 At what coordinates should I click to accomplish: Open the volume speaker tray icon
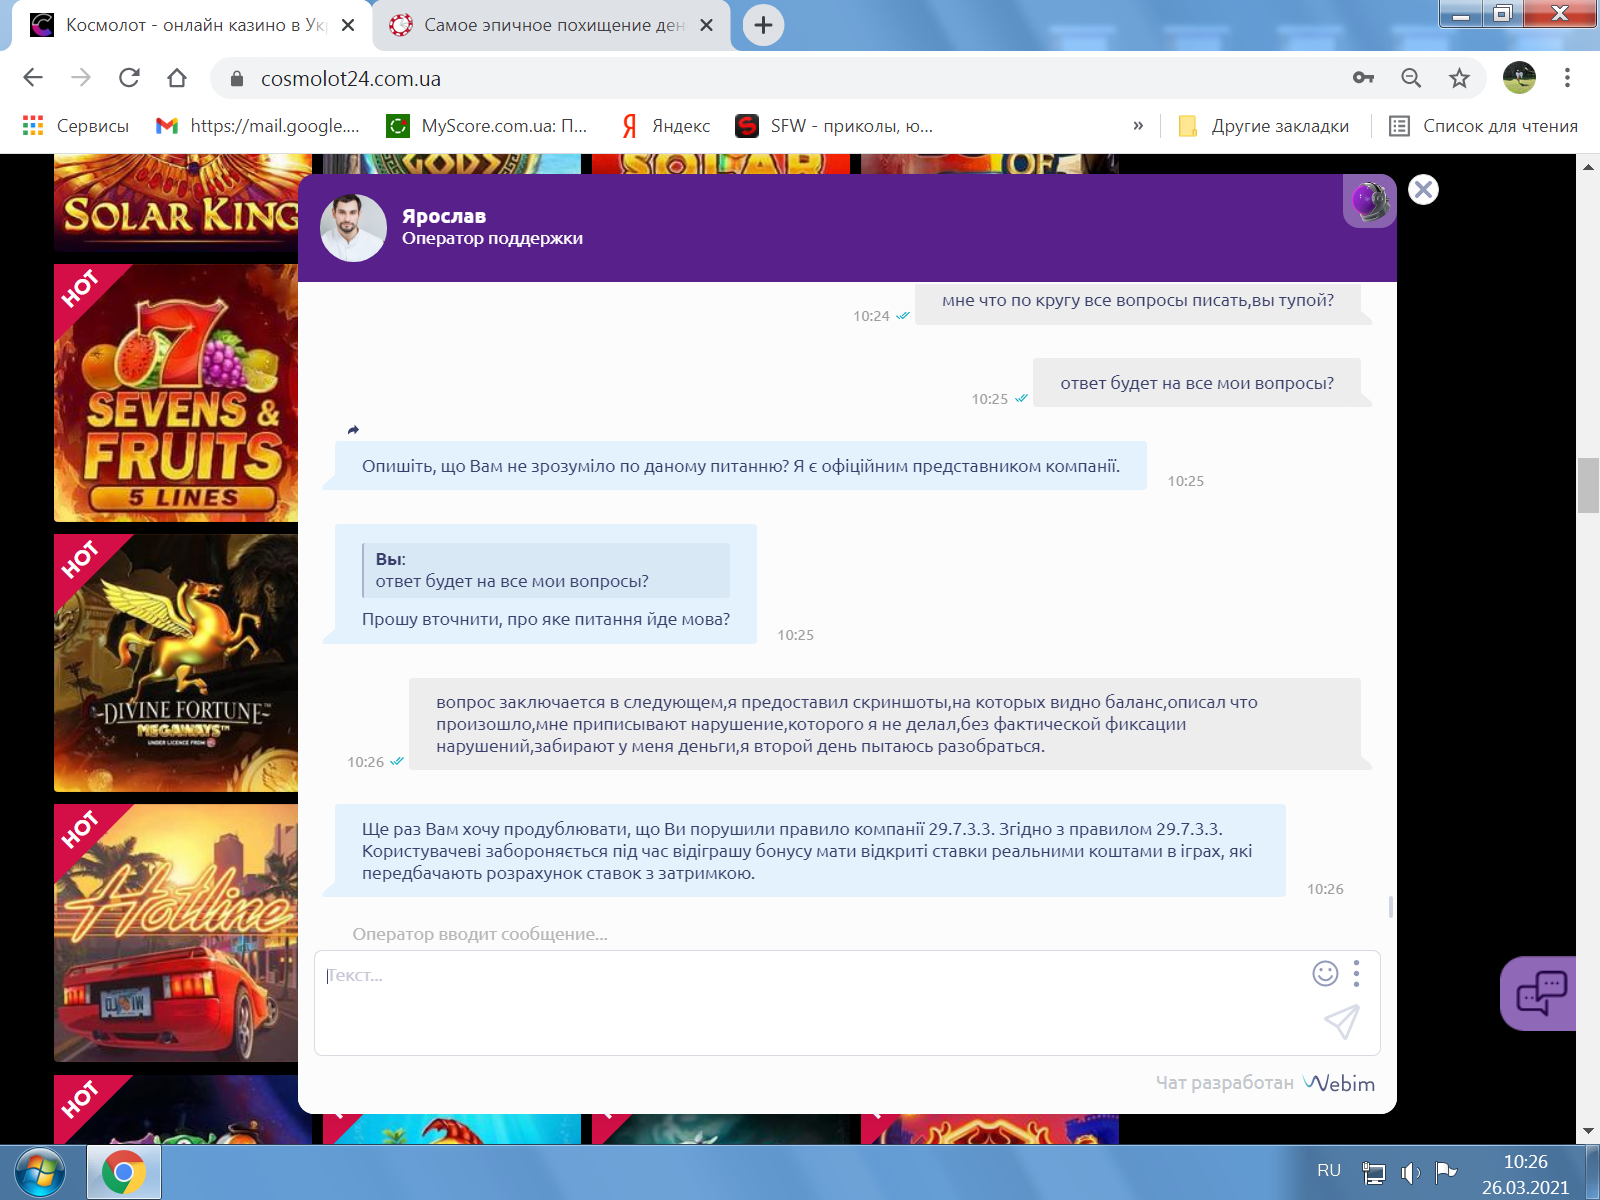[1410, 1172]
